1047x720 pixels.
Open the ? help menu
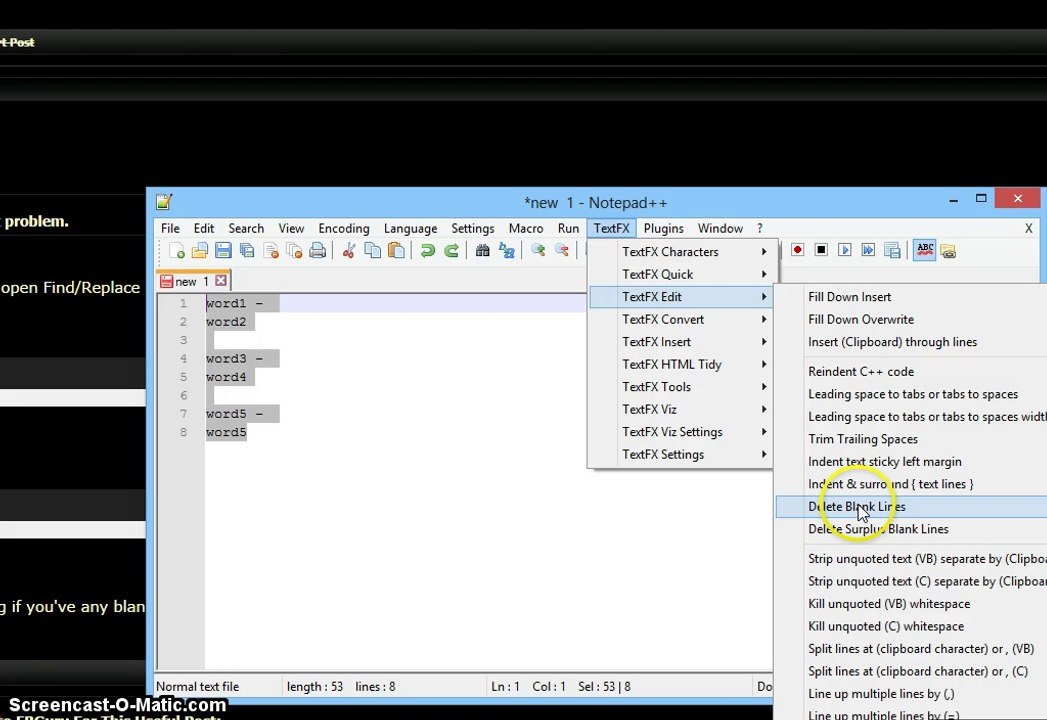(x=760, y=228)
